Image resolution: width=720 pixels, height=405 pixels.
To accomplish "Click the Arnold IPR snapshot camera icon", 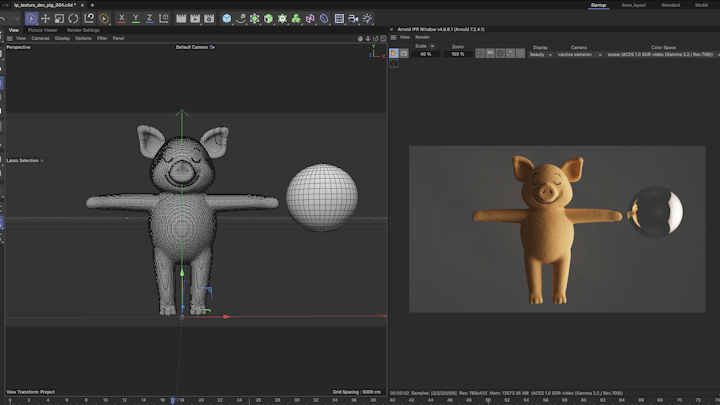I will point(394,63).
